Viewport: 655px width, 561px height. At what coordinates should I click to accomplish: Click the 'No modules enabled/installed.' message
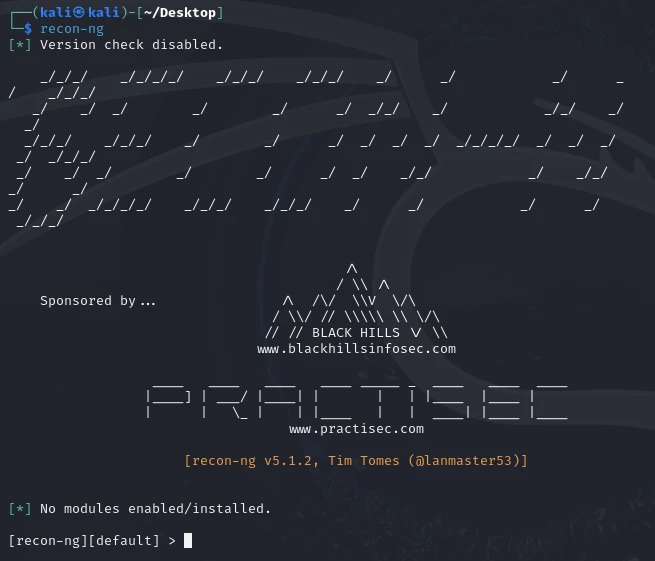[x=155, y=508]
